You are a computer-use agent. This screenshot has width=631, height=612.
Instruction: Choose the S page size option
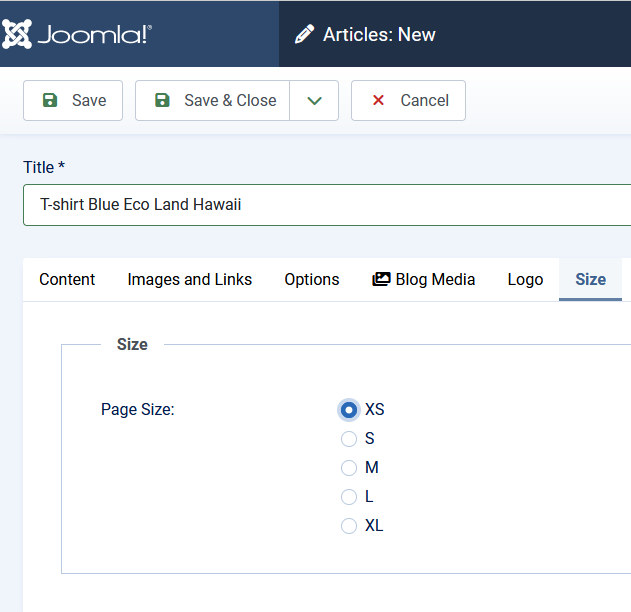point(349,438)
